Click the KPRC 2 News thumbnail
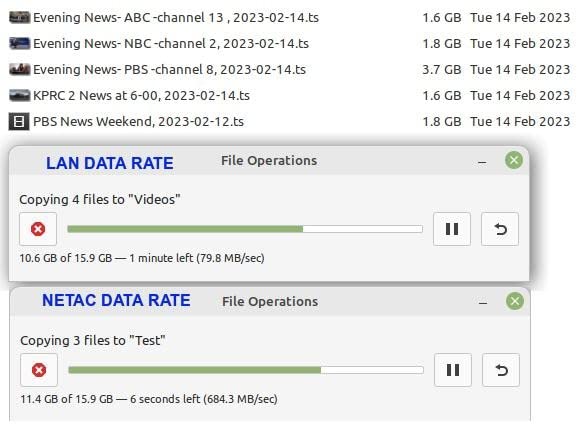Screen dimensions: 581x436 (x=19, y=95)
